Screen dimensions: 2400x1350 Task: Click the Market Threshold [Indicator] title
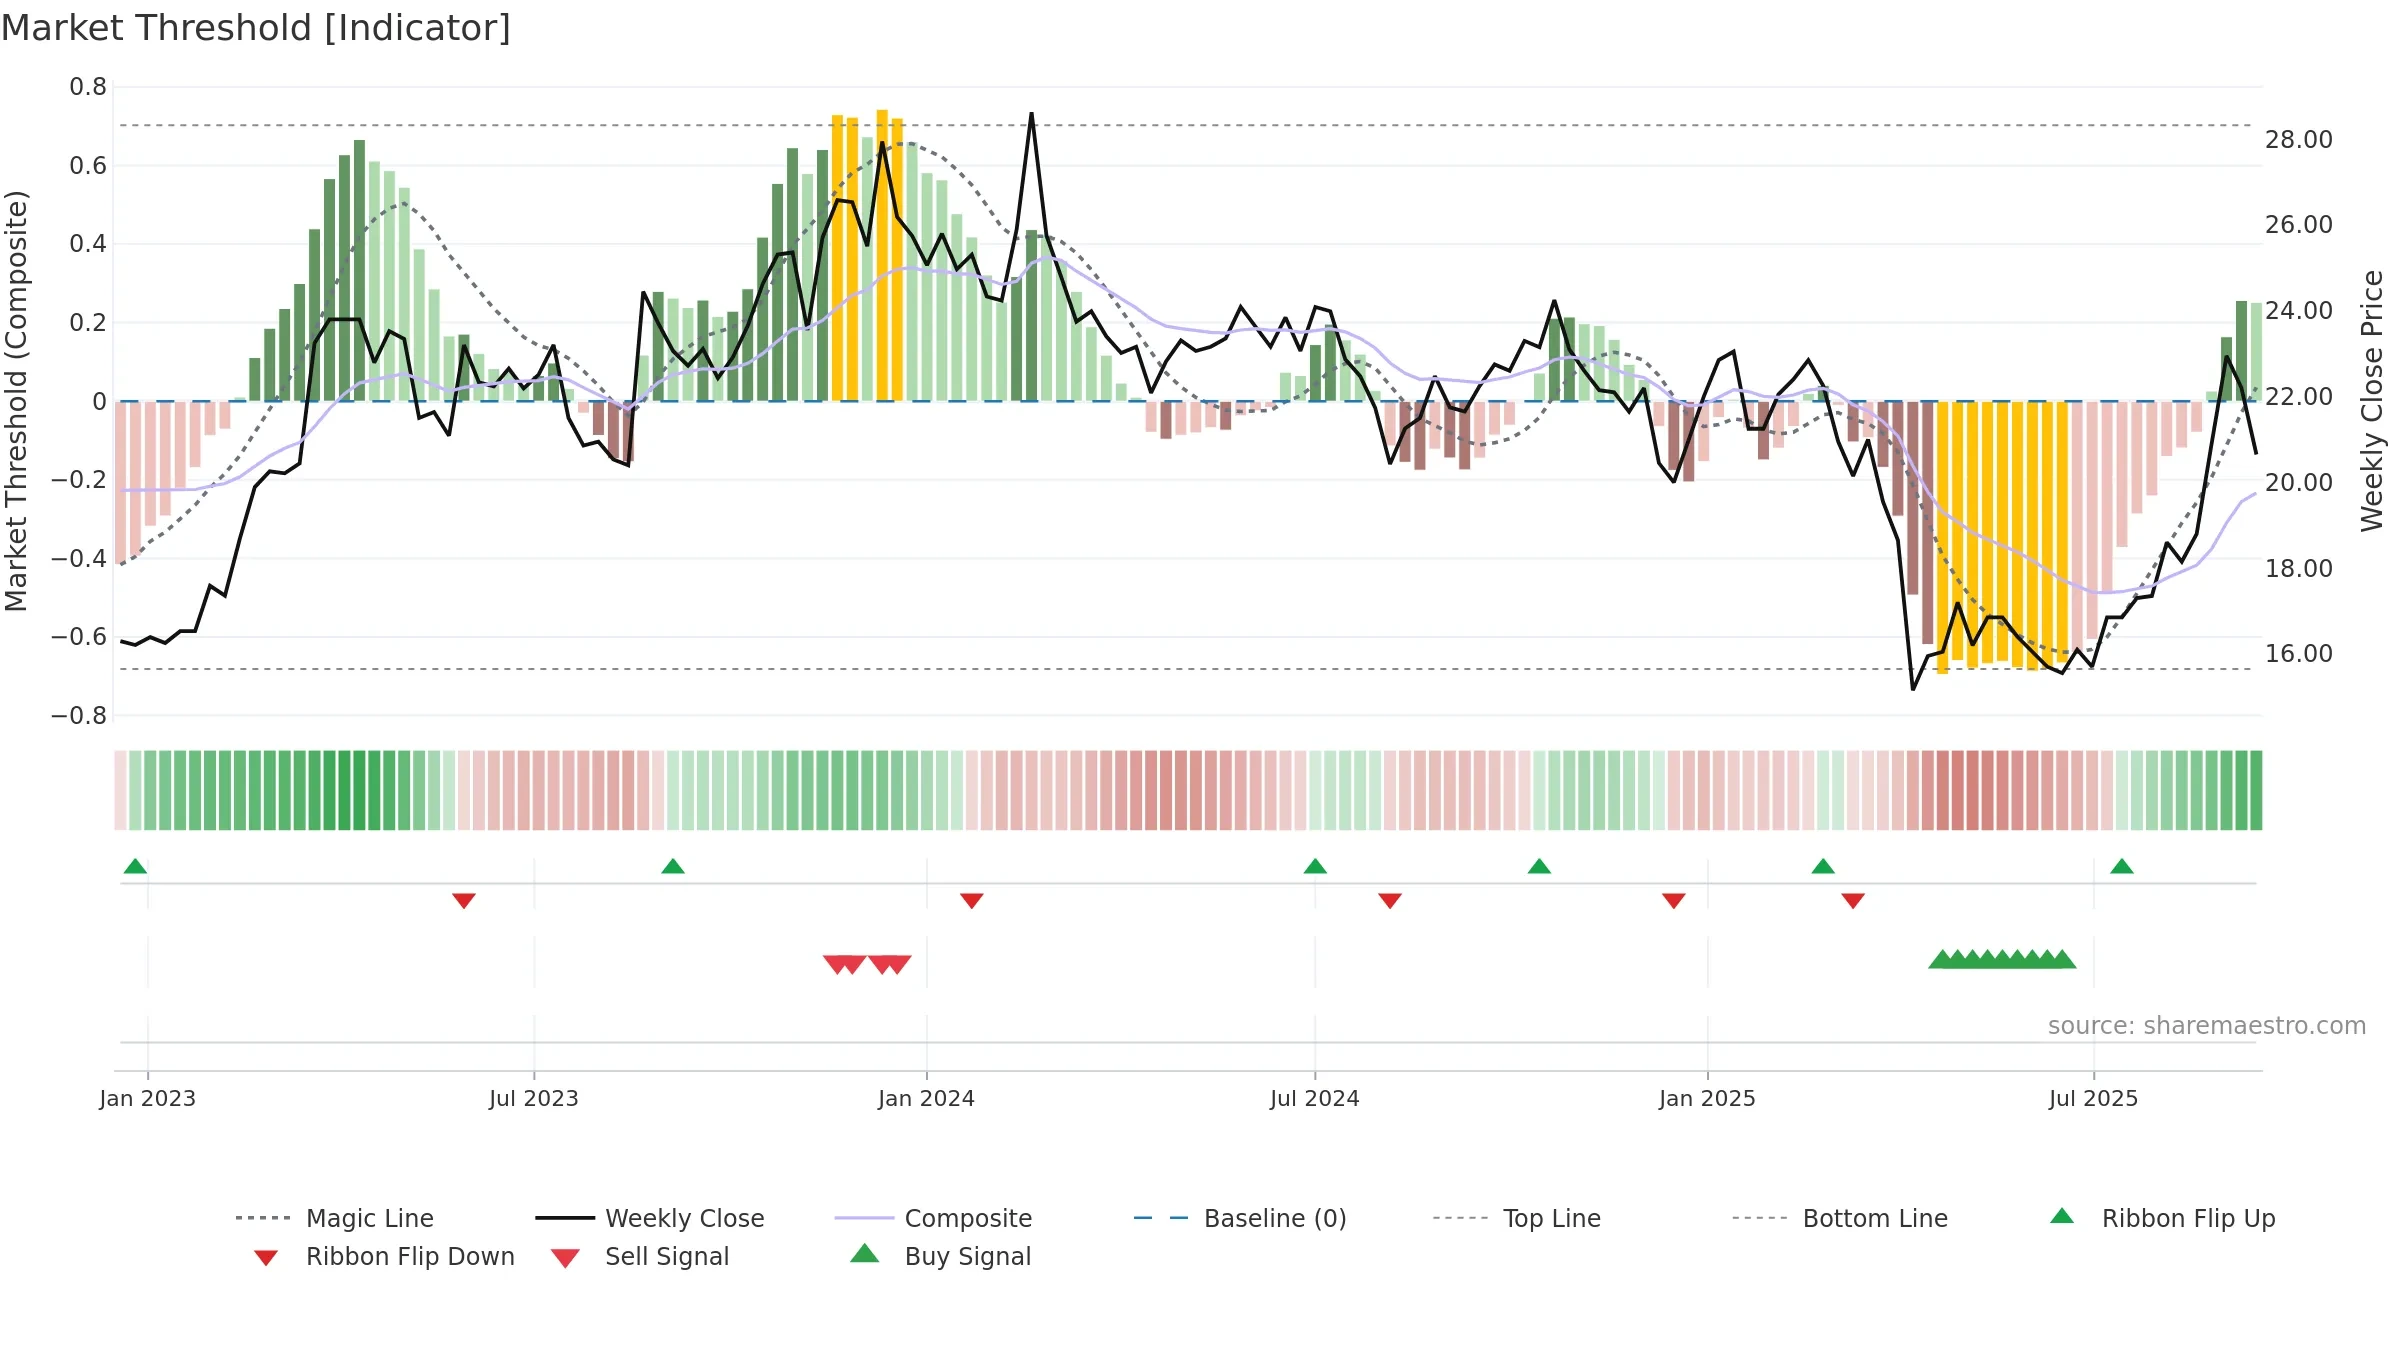[x=256, y=28]
